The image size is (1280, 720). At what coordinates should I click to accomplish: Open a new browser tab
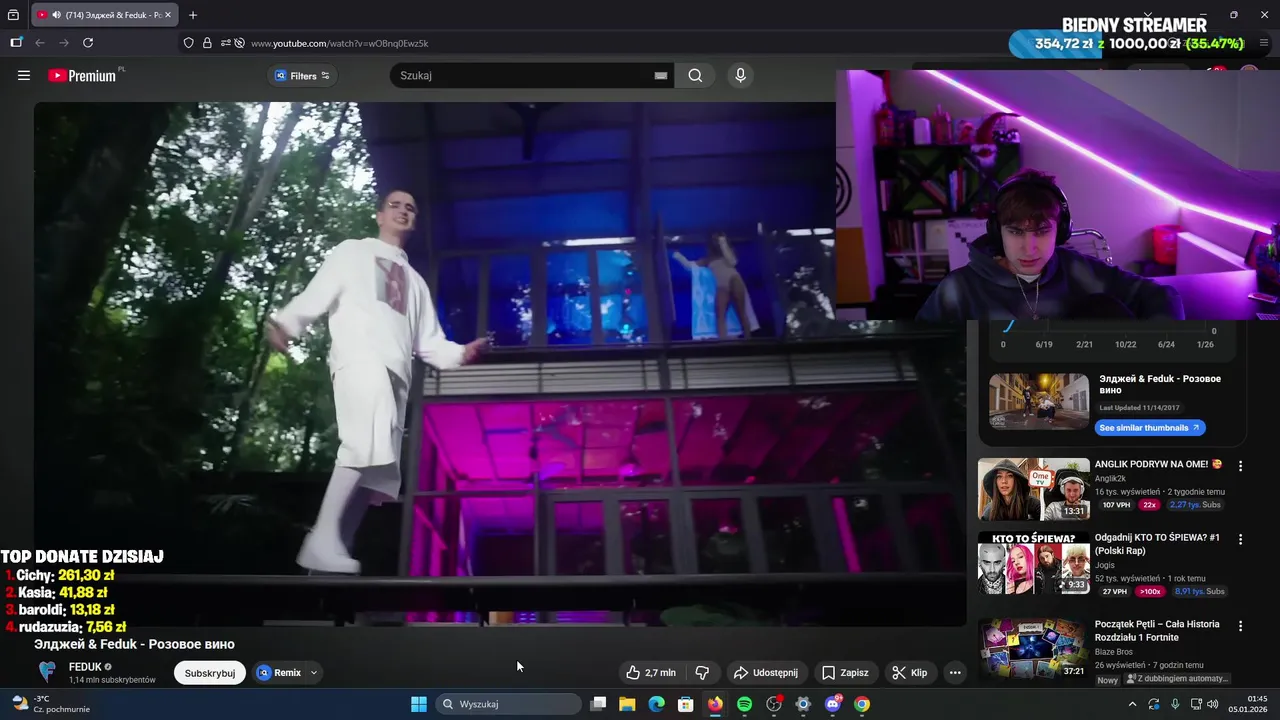[x=193, y=15]
